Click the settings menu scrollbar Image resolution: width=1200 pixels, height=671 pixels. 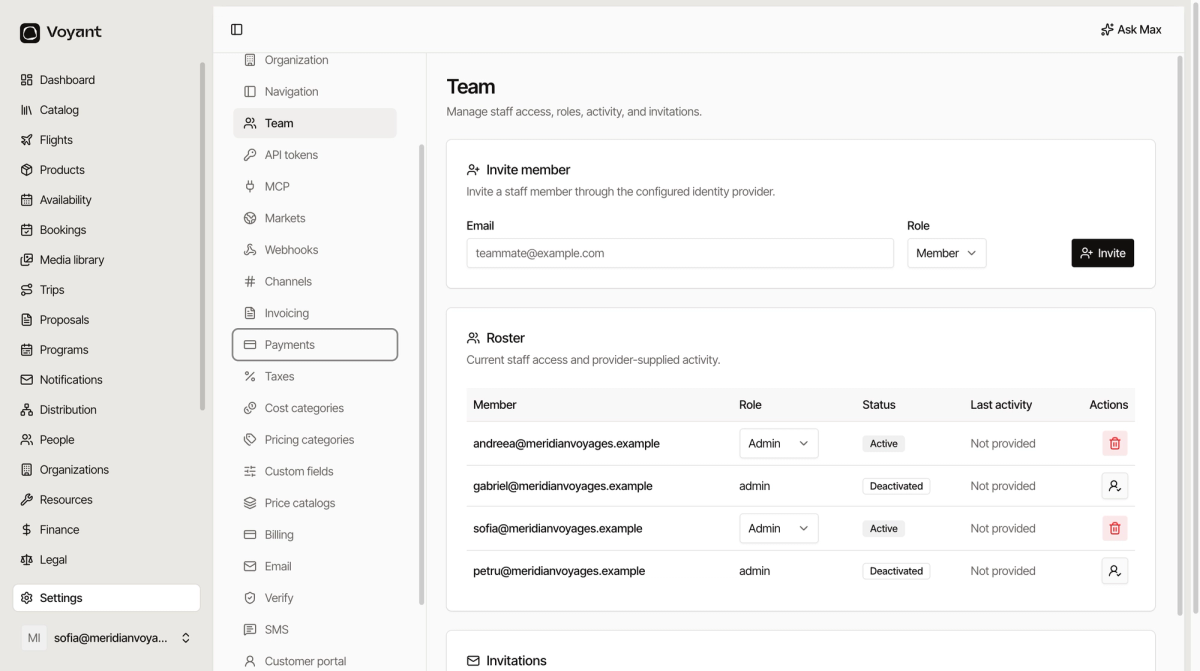pyautogui.click(x=421, y=375)
